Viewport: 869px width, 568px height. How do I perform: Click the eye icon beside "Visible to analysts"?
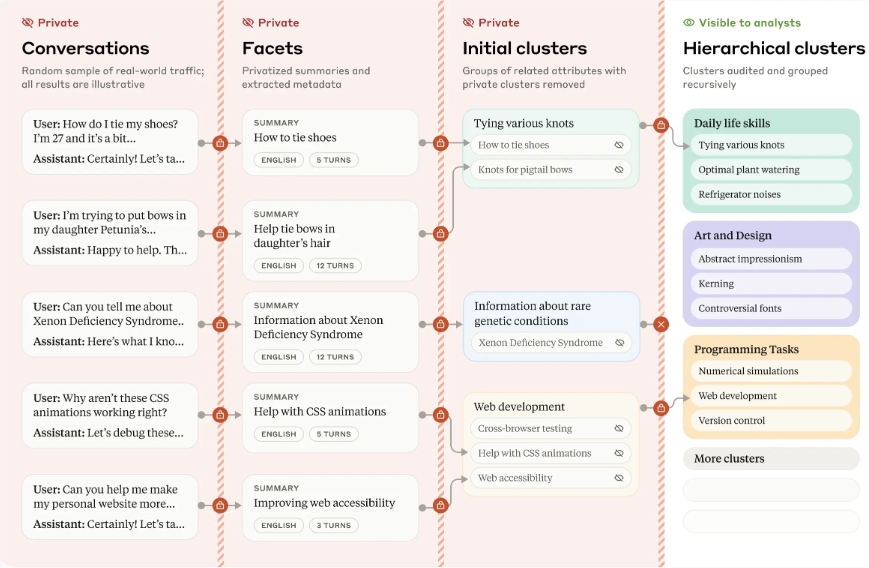(689, 23)
